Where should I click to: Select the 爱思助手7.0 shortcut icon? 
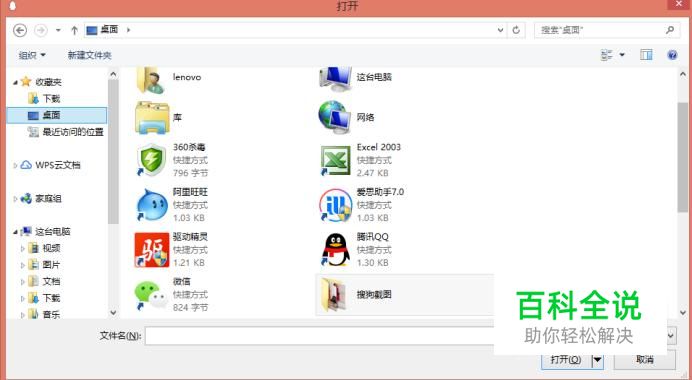coord(335,205)
